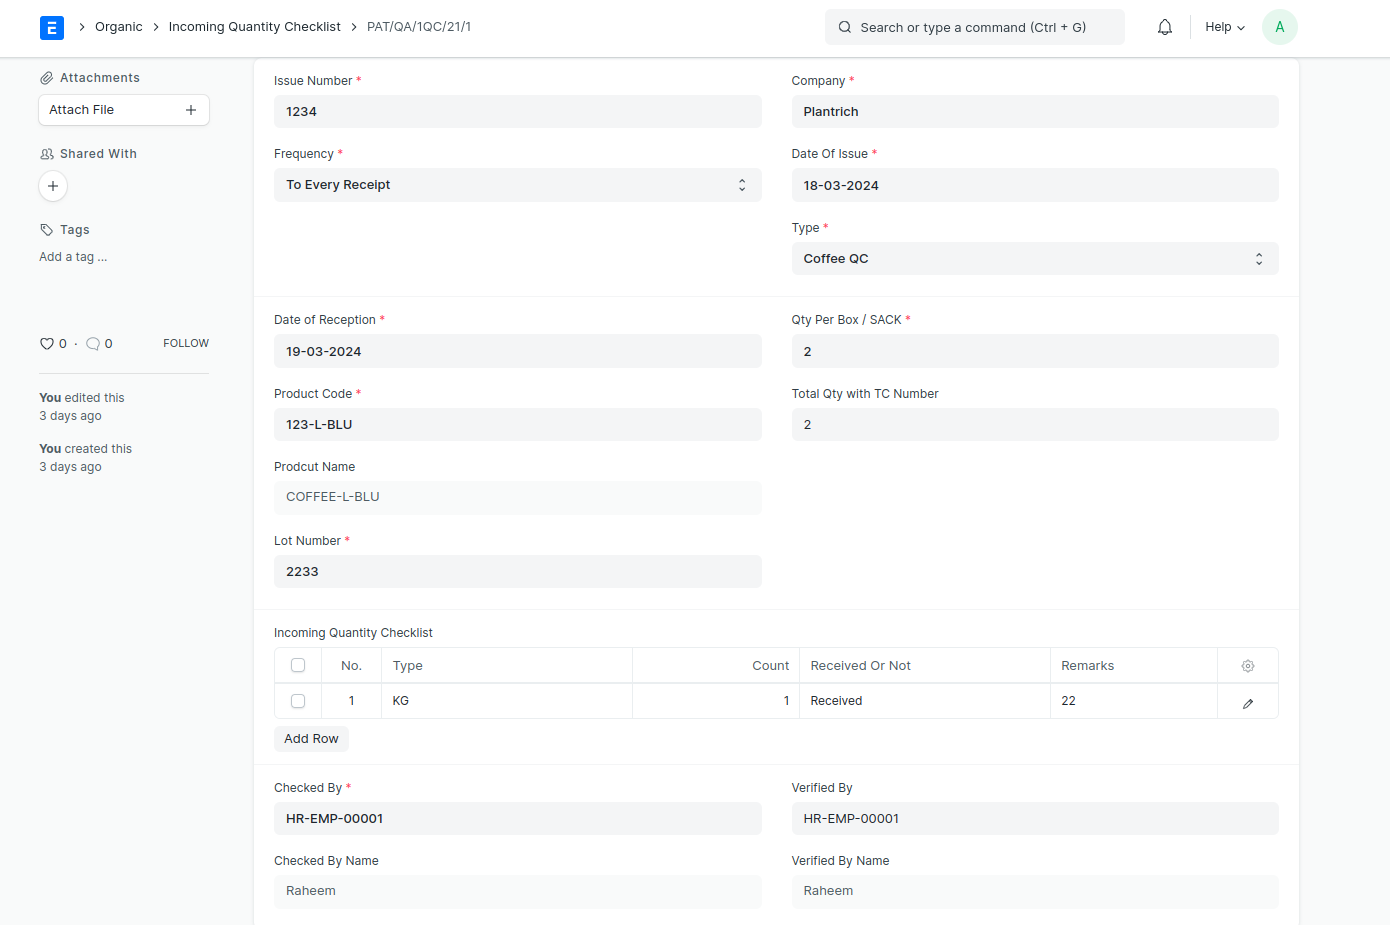Edit the KG row with pencil icon
Viewport: 1390px width, 925px height.
1247,703
